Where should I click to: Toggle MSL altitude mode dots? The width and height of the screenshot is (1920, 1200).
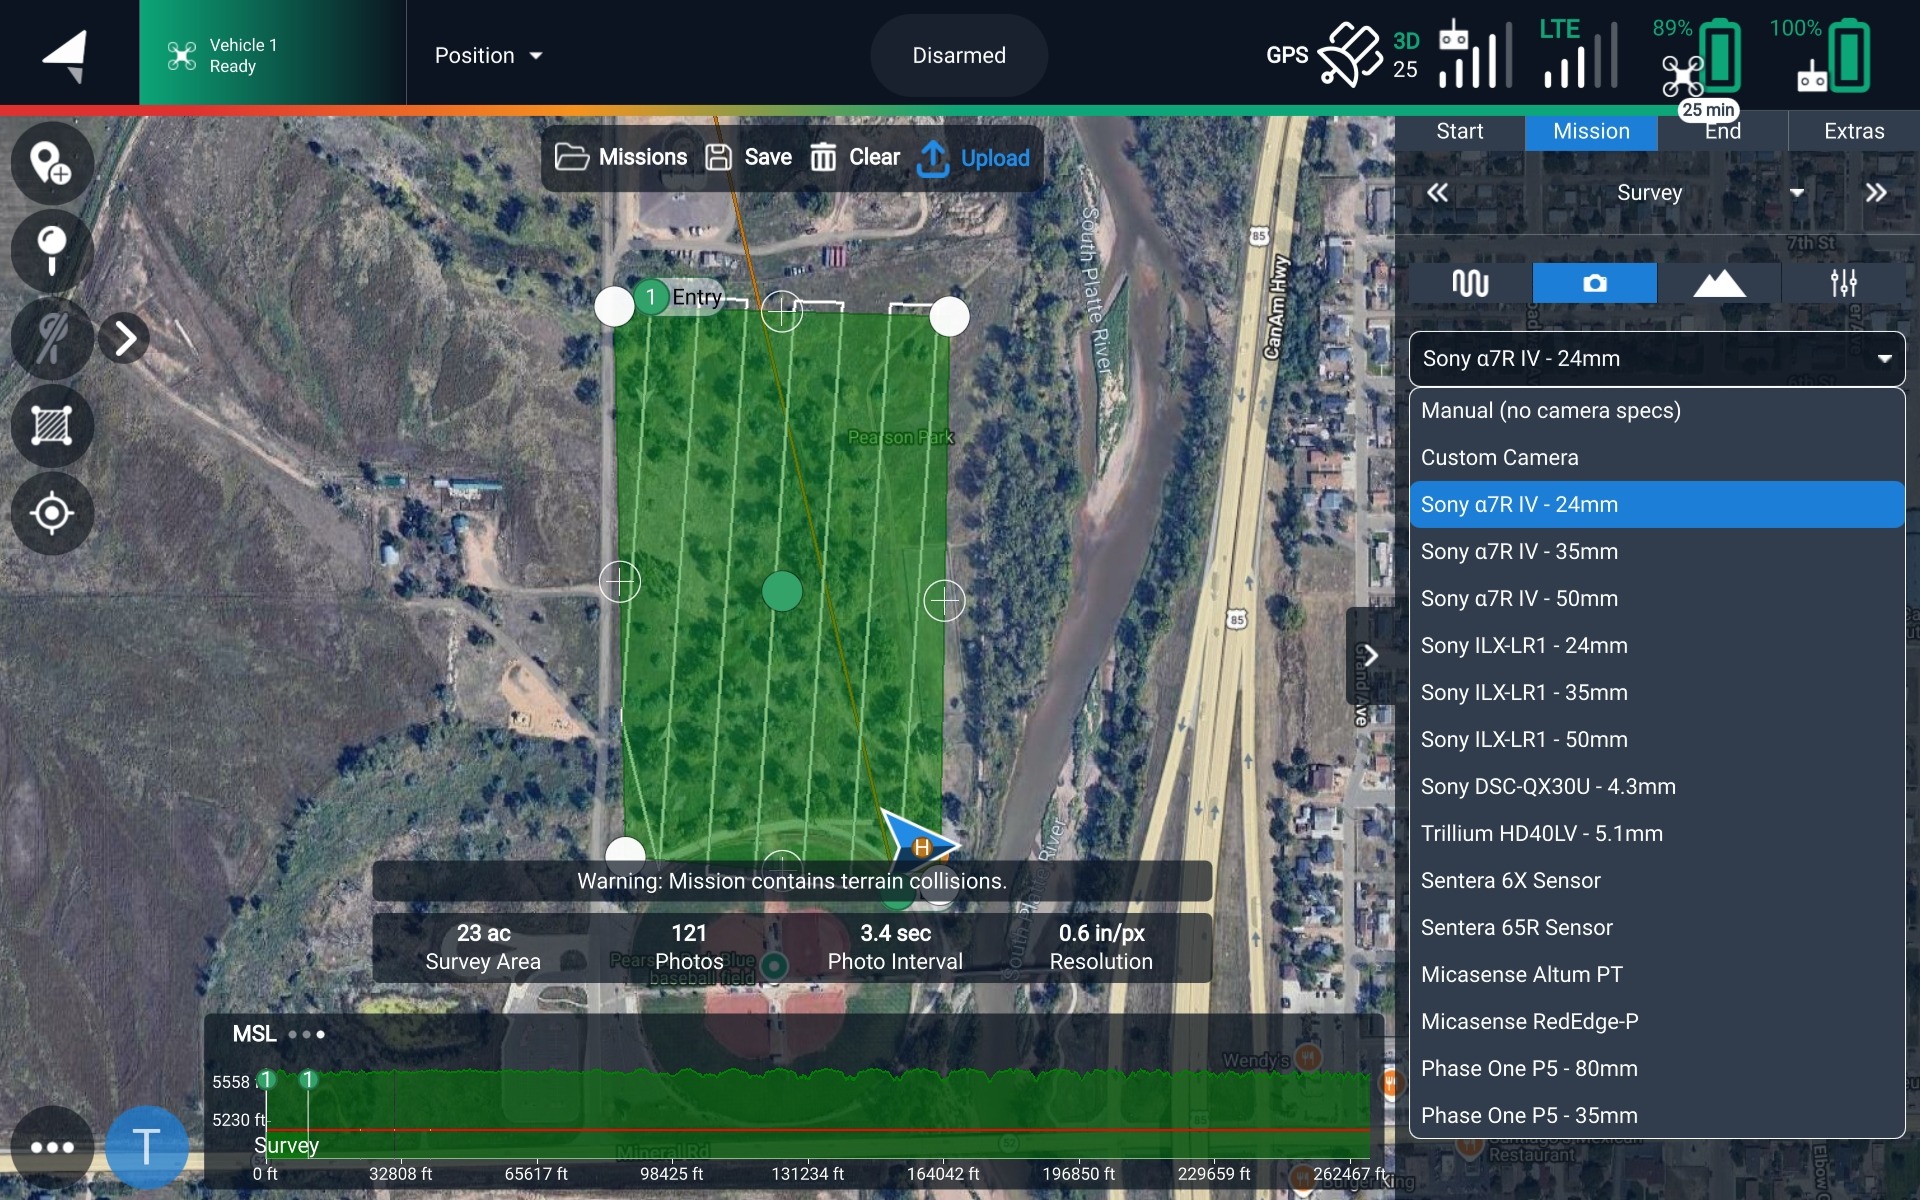point(306,1034)
